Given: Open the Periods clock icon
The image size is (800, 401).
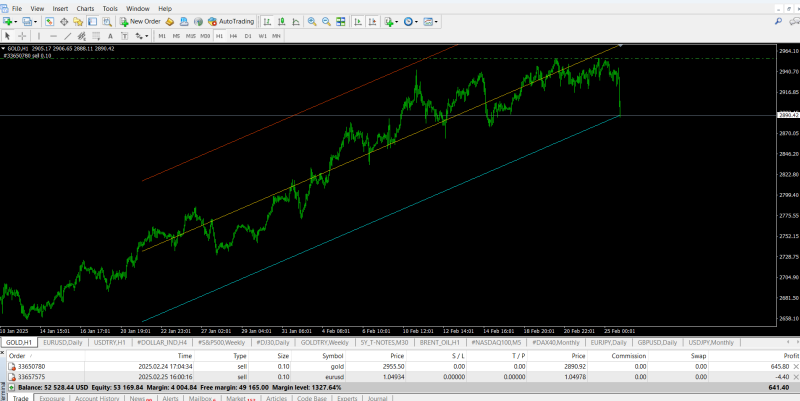Looking at the screenshot, I should (x=408, y=21).
